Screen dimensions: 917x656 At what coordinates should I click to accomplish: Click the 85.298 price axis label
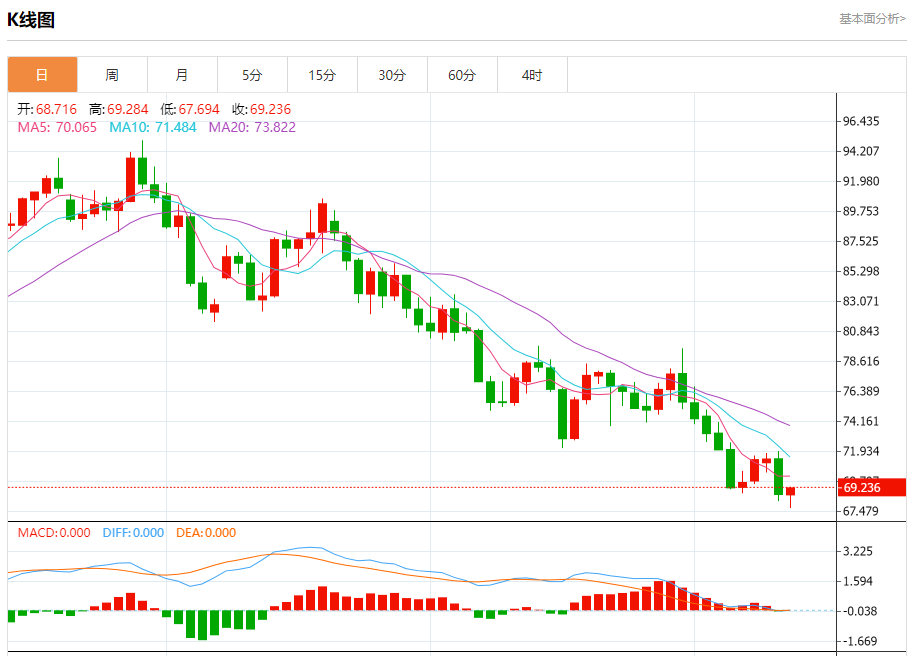pos(861,271)
